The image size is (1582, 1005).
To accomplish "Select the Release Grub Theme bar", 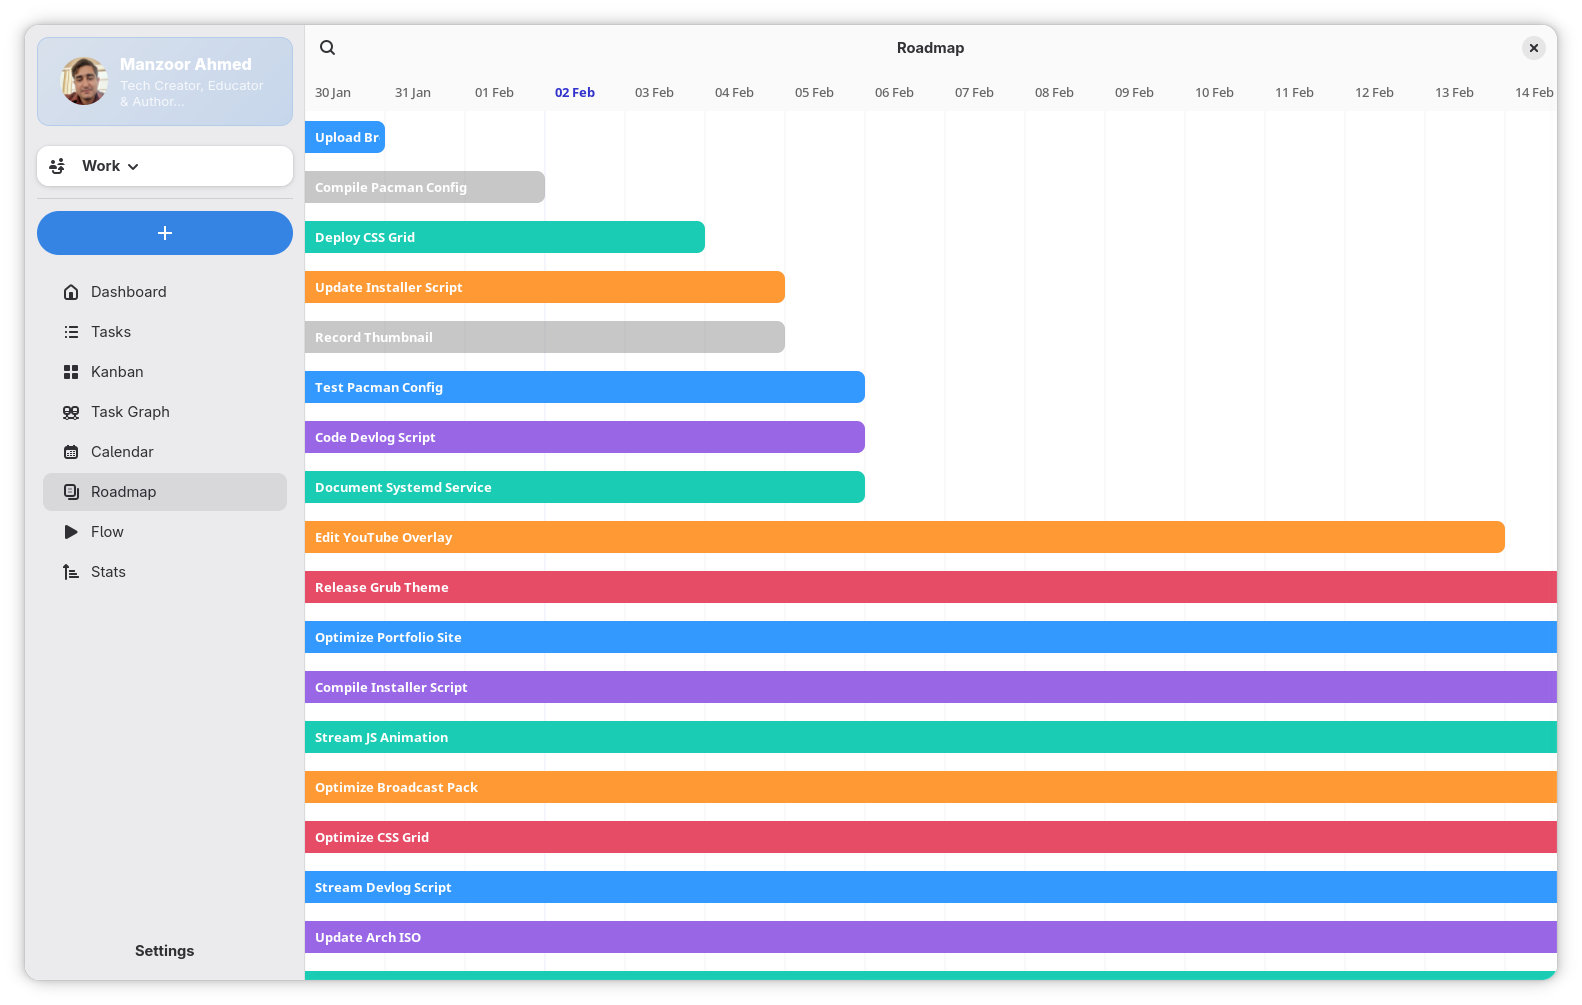I will (931, 587).
